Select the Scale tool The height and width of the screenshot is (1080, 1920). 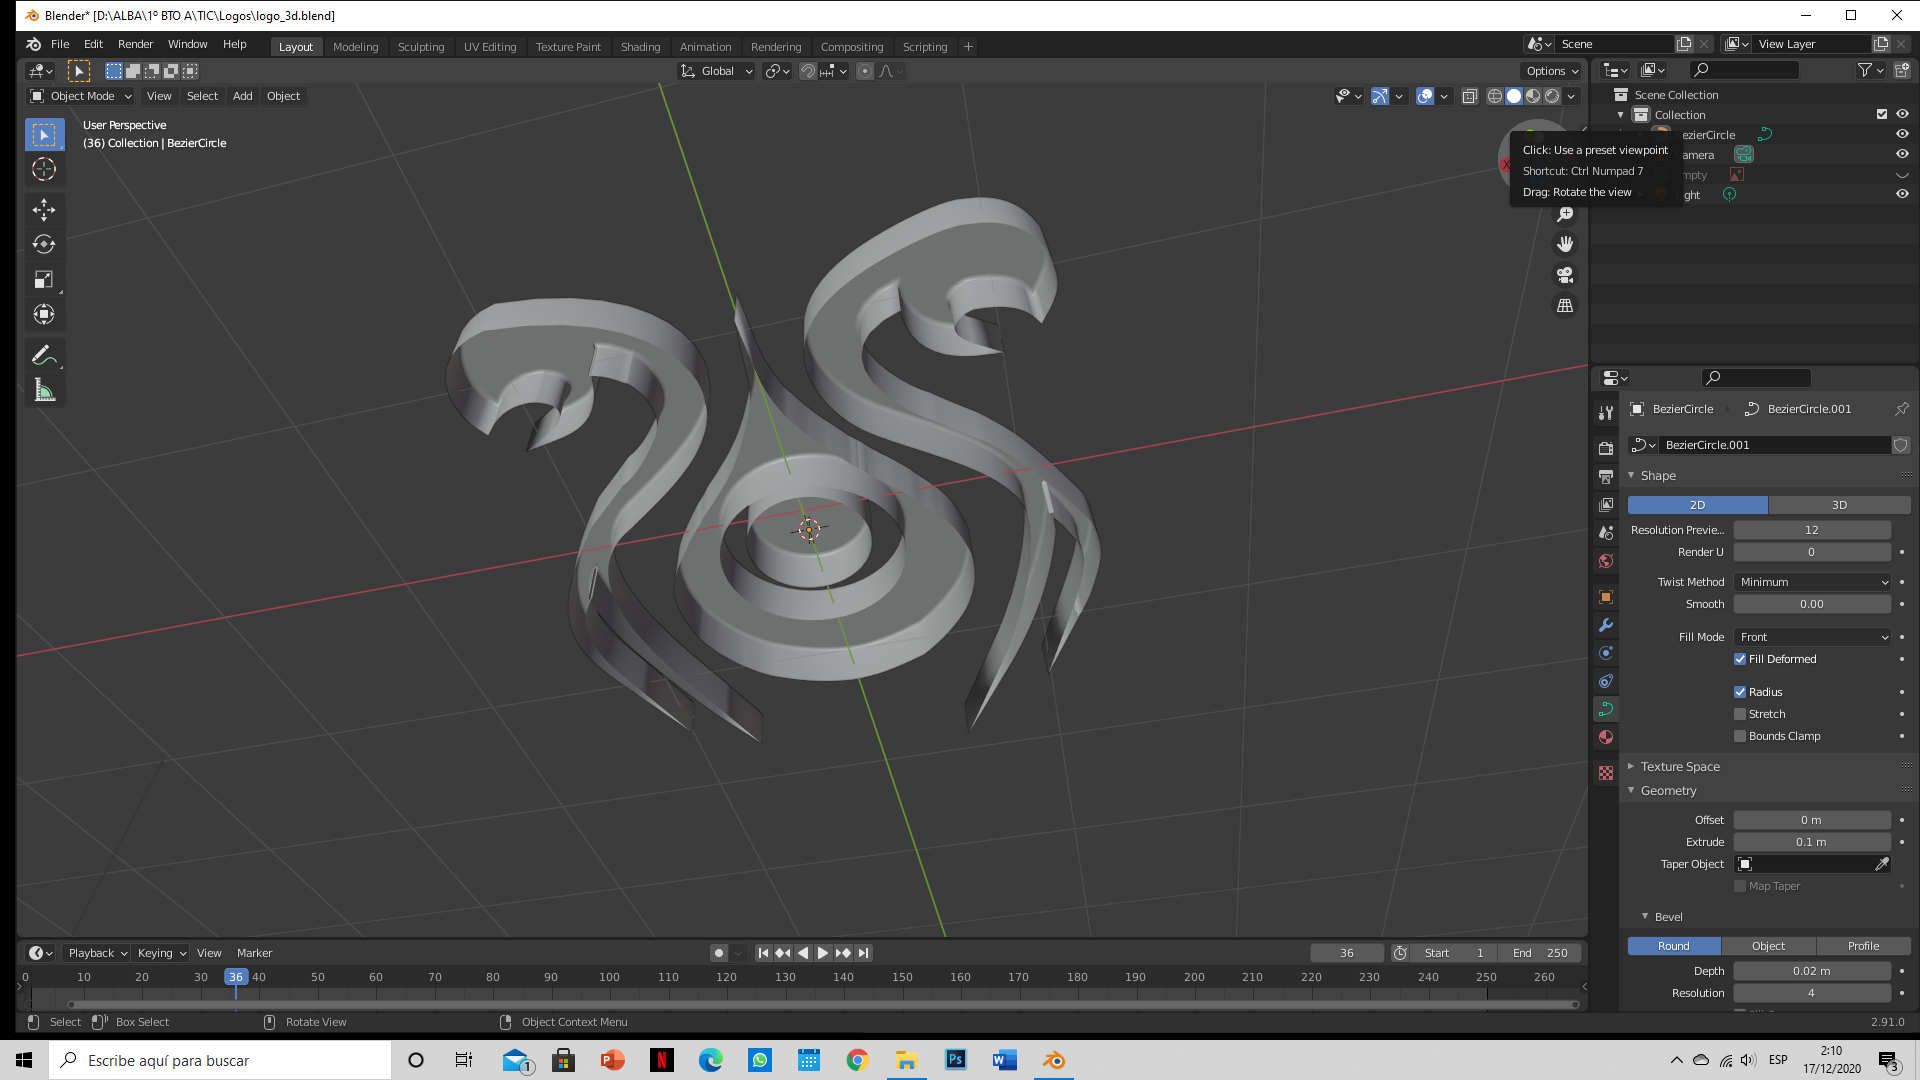click(44, 279)
